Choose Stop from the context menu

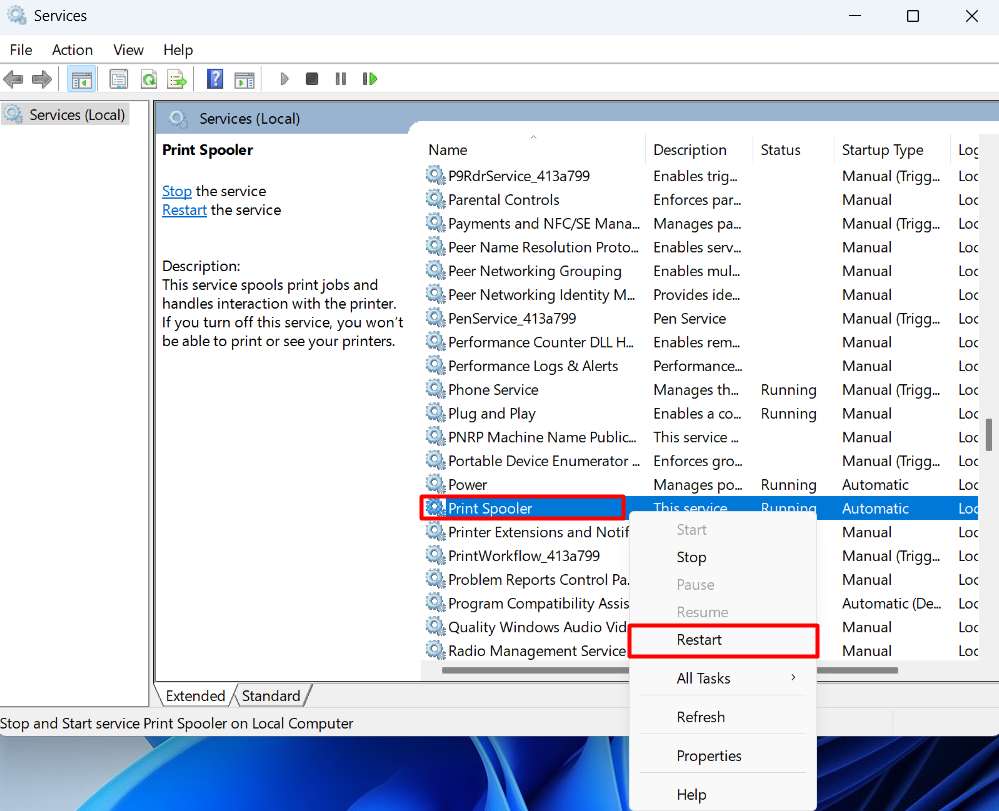click(x=723, y=557)
